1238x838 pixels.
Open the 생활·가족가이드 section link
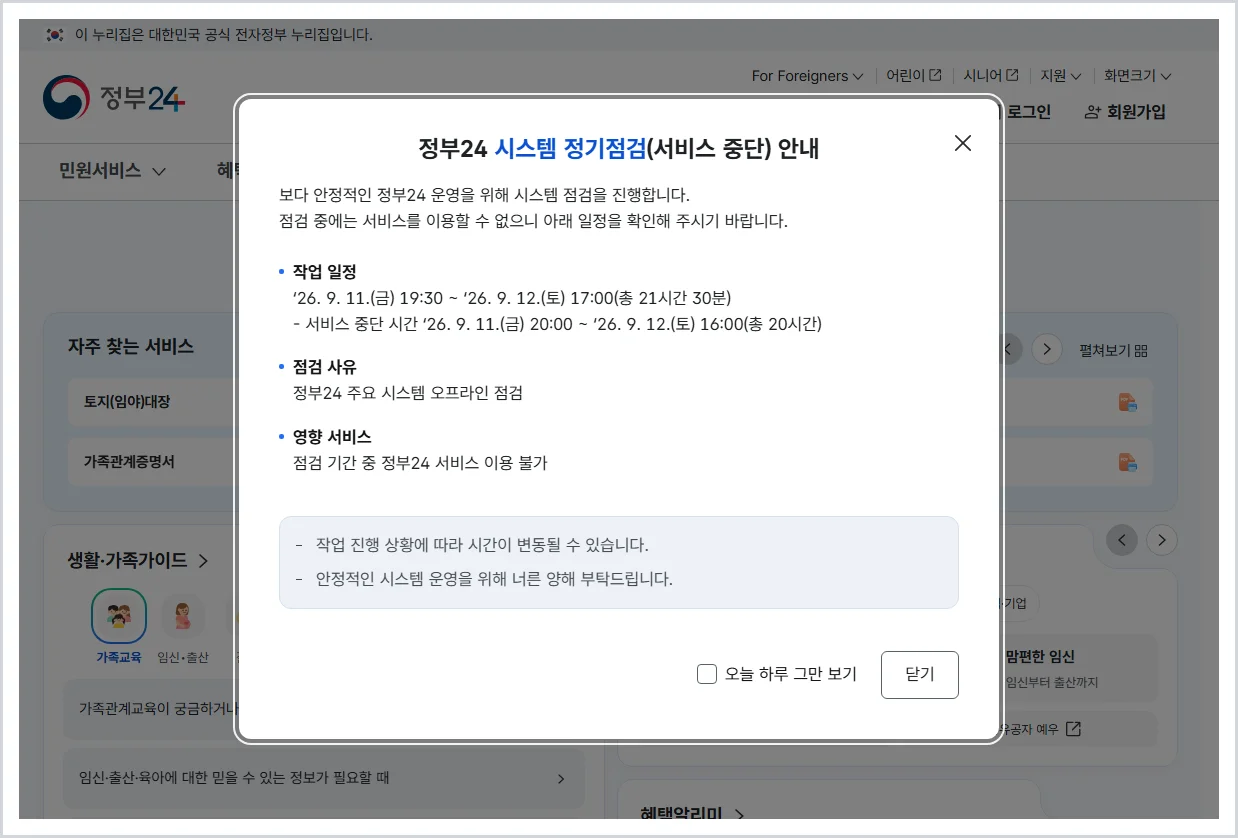coord(138,560)
